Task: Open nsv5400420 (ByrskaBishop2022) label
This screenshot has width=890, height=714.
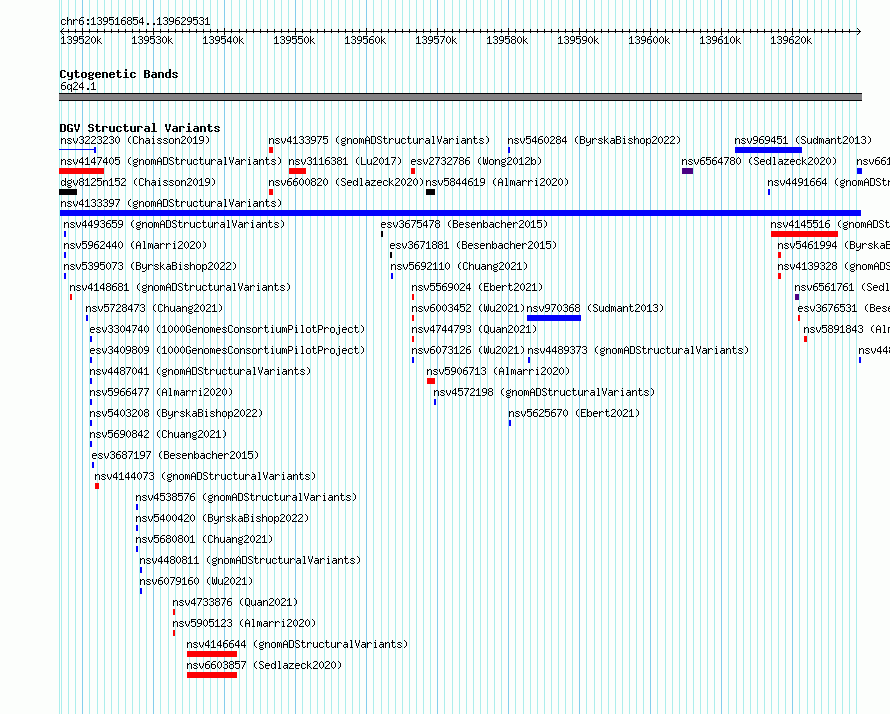Action: click(222, 518)
